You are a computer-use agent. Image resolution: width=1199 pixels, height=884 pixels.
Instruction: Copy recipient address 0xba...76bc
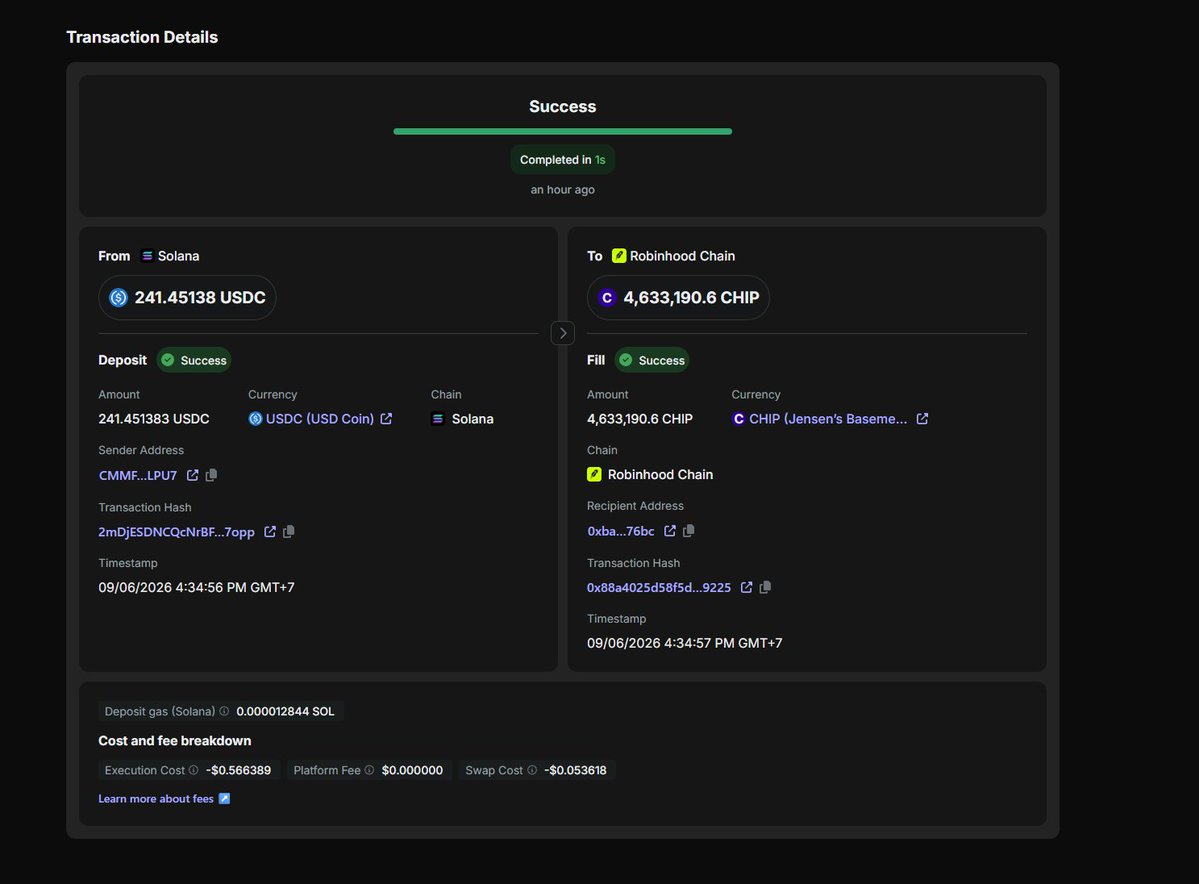coord(689,531)
